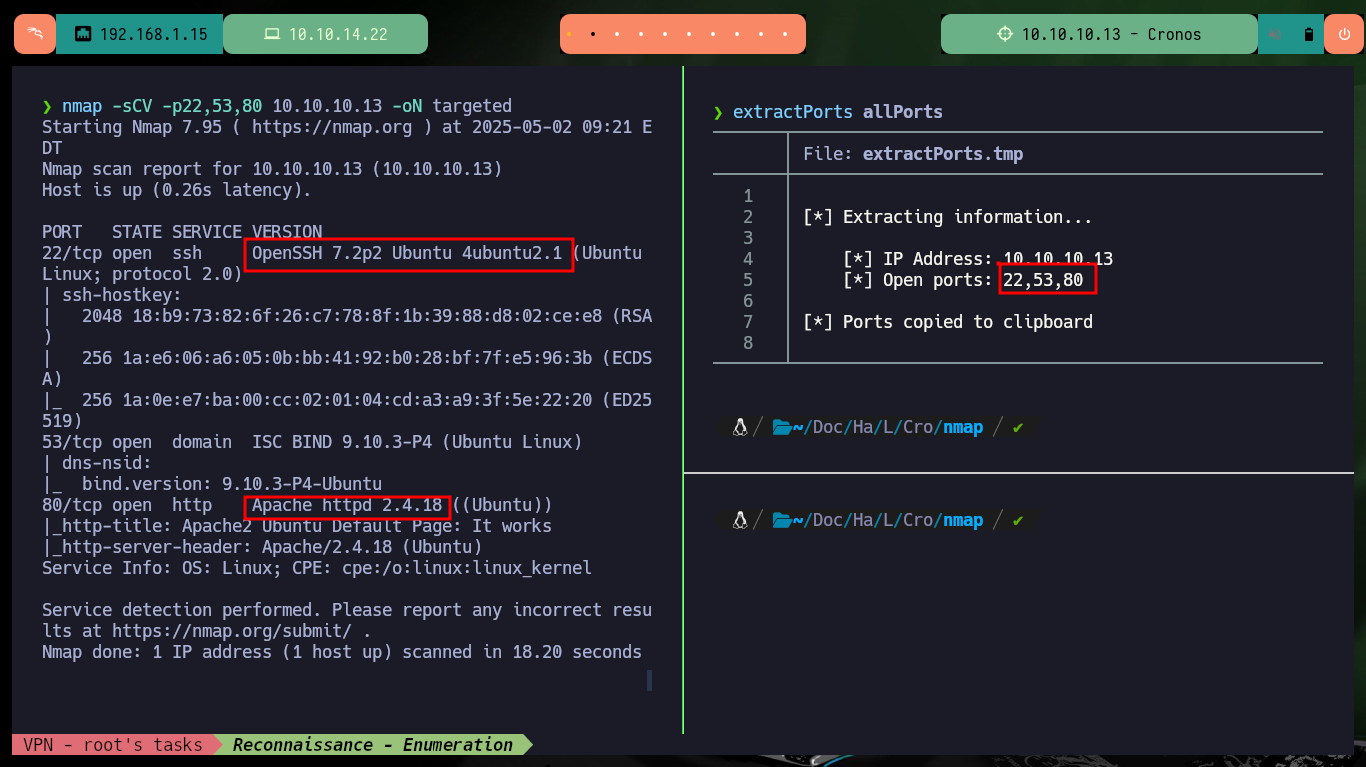1366x767 pixels.
Task: Click the green checkmark in upper right prompt
Action: (x=1018, y=427)
